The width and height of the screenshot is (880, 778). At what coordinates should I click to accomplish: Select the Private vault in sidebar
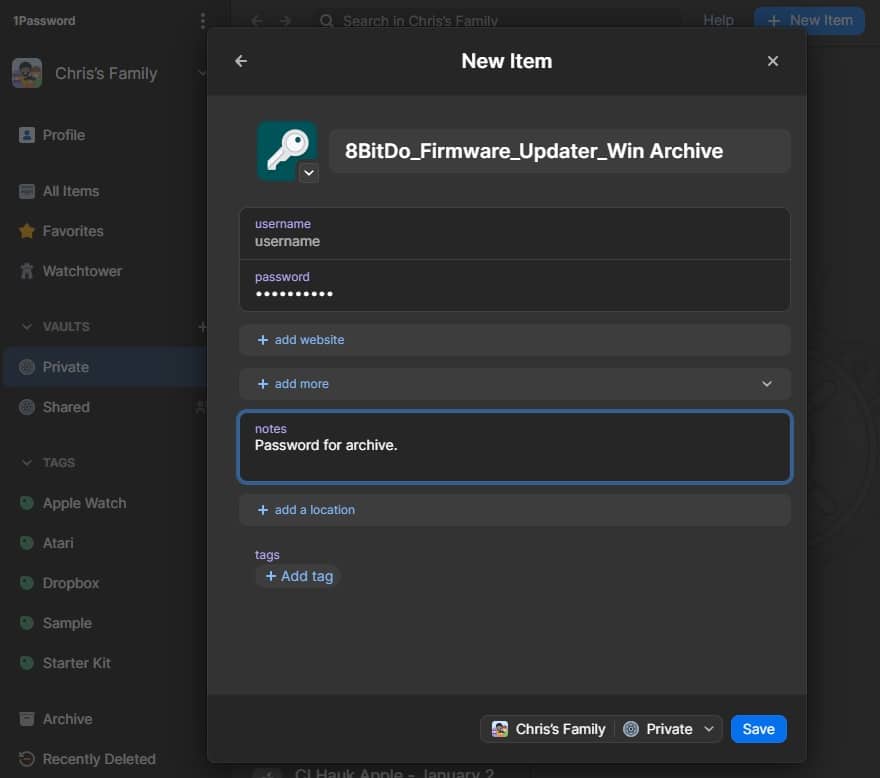tap(105, 367)
